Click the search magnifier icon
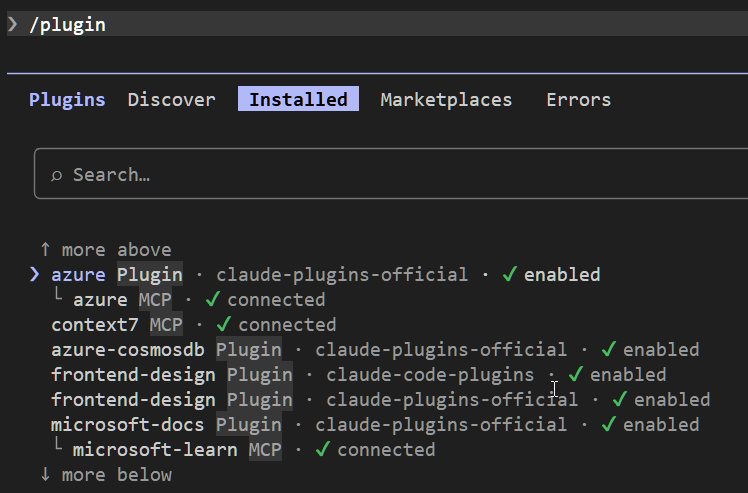 point(56,175)
